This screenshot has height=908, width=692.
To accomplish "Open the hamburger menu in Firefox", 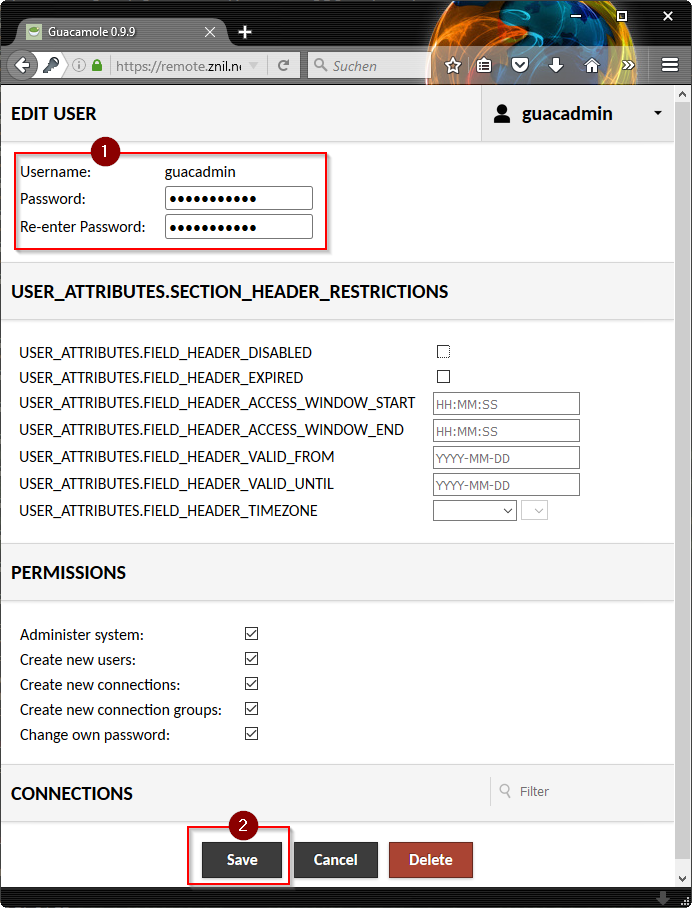I will point(670,66).
